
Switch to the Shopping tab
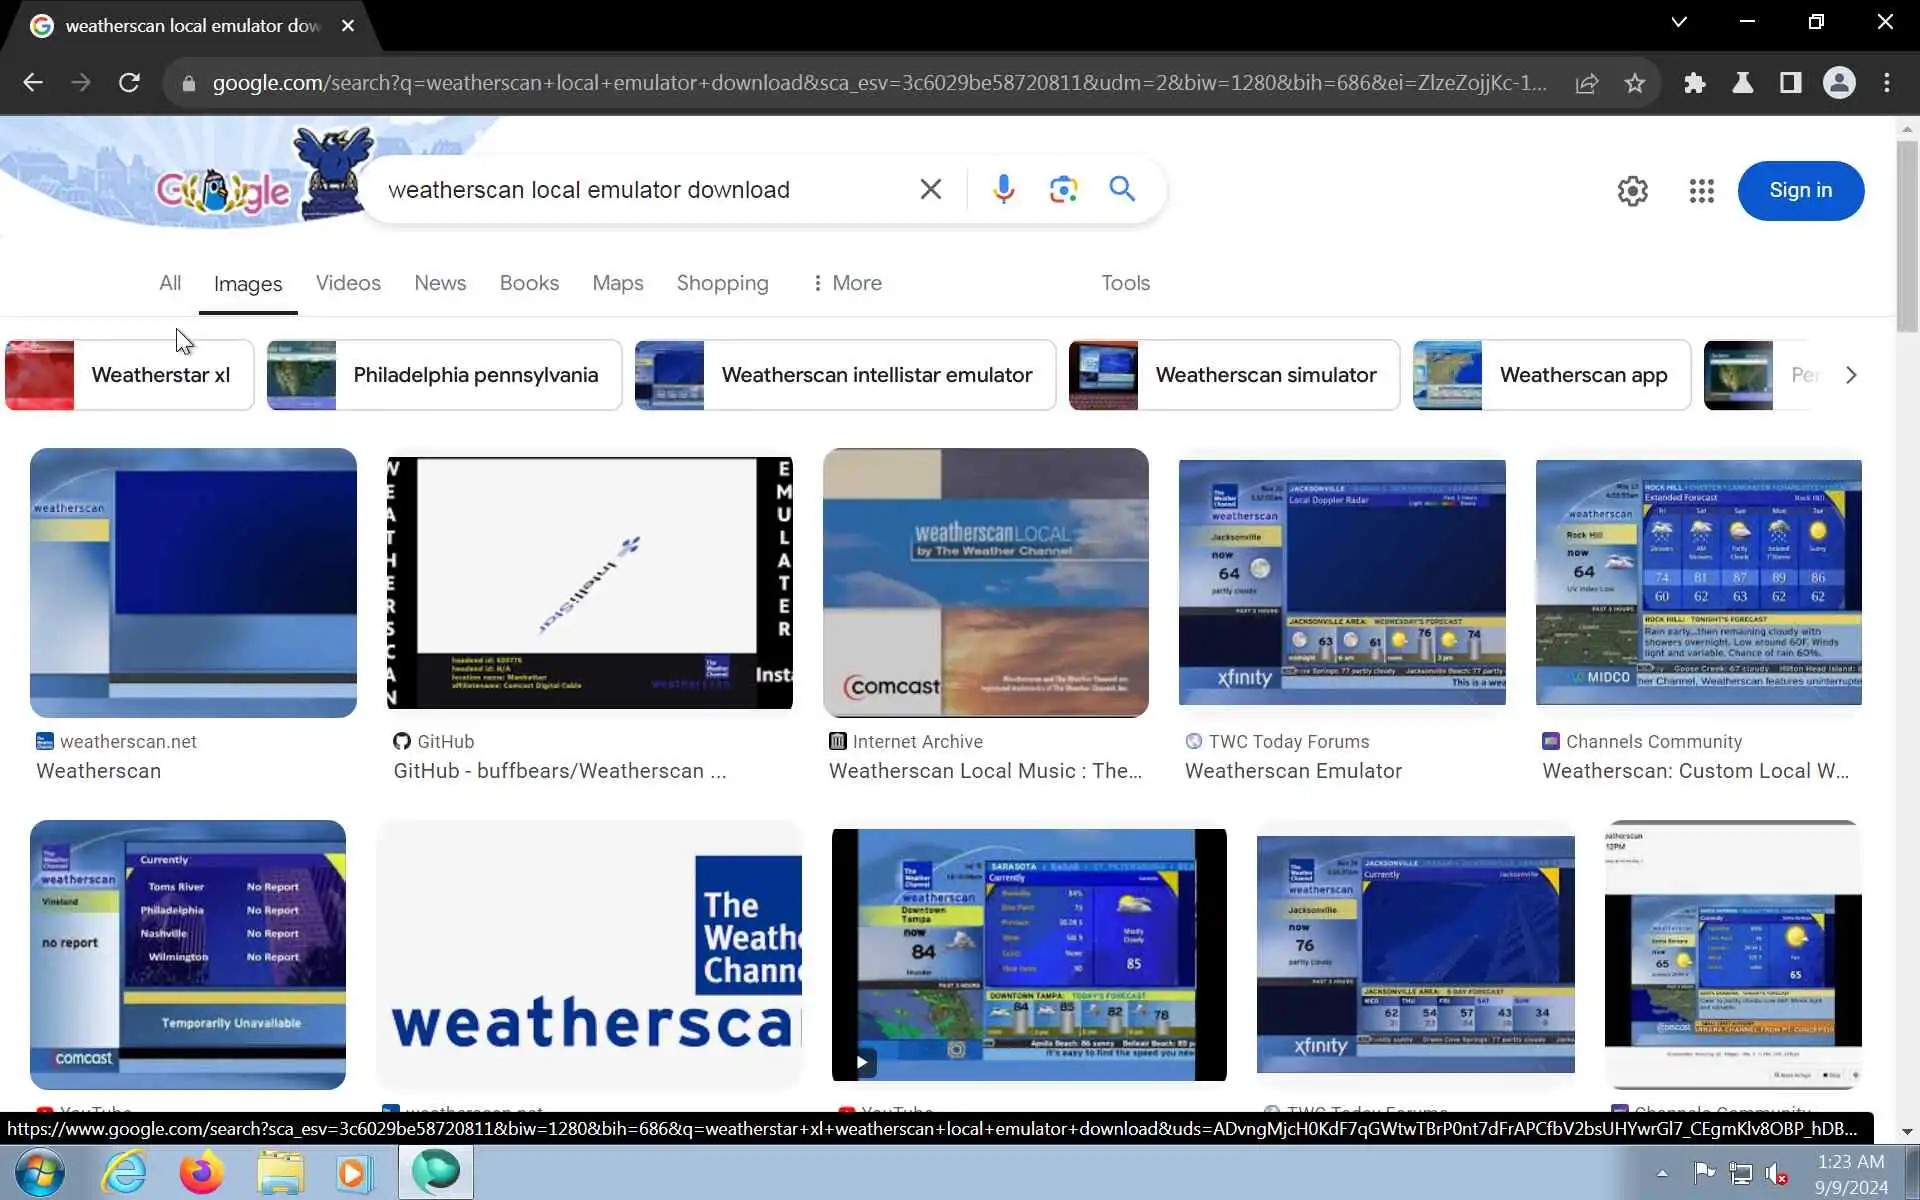[x=722, y=283]
